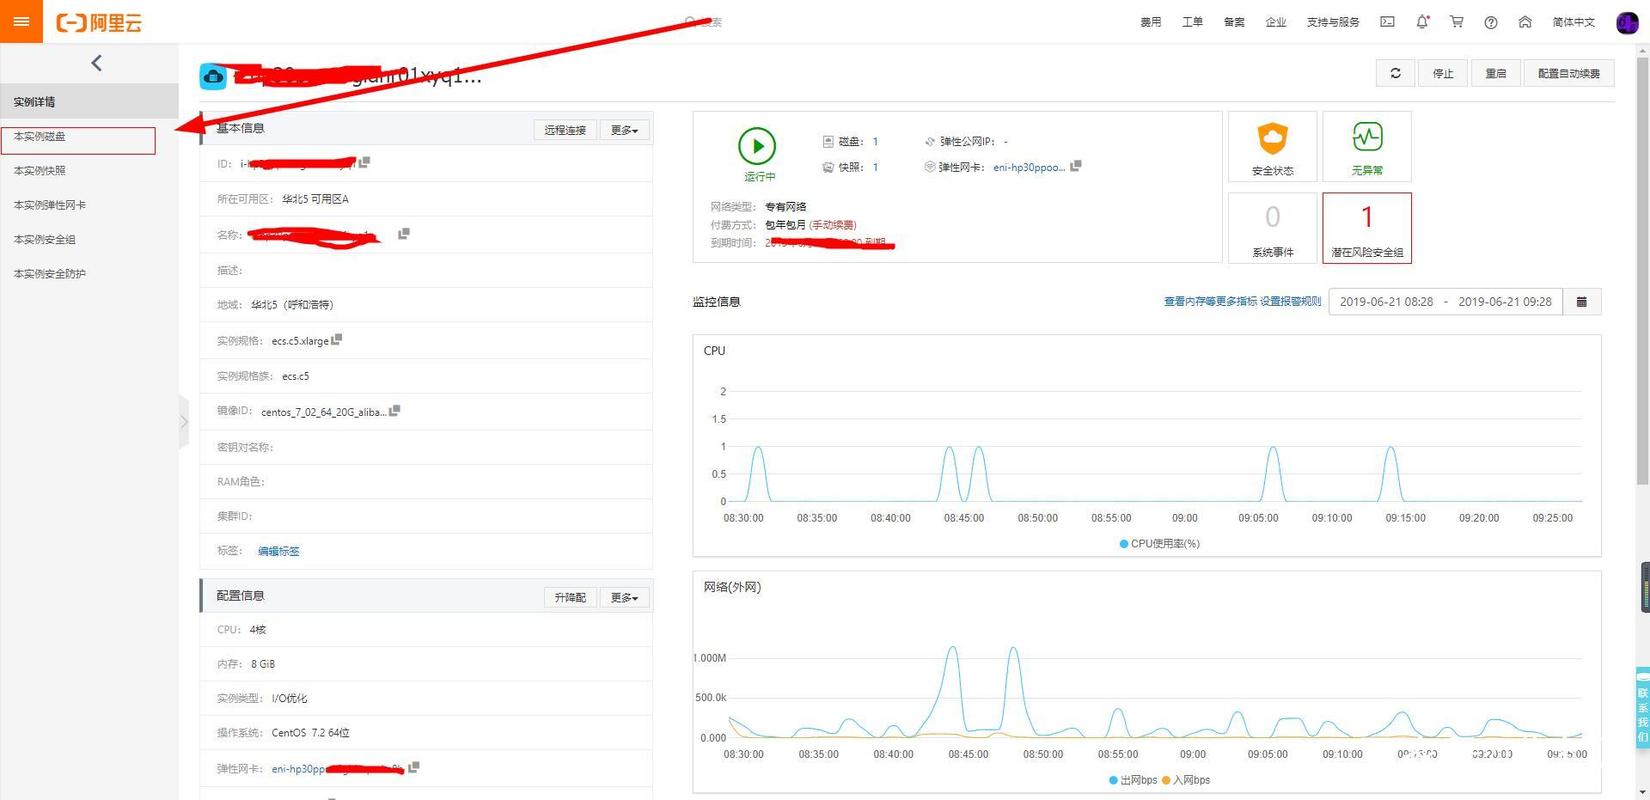Open the shopping cart icon

[x=1456, y=22]
